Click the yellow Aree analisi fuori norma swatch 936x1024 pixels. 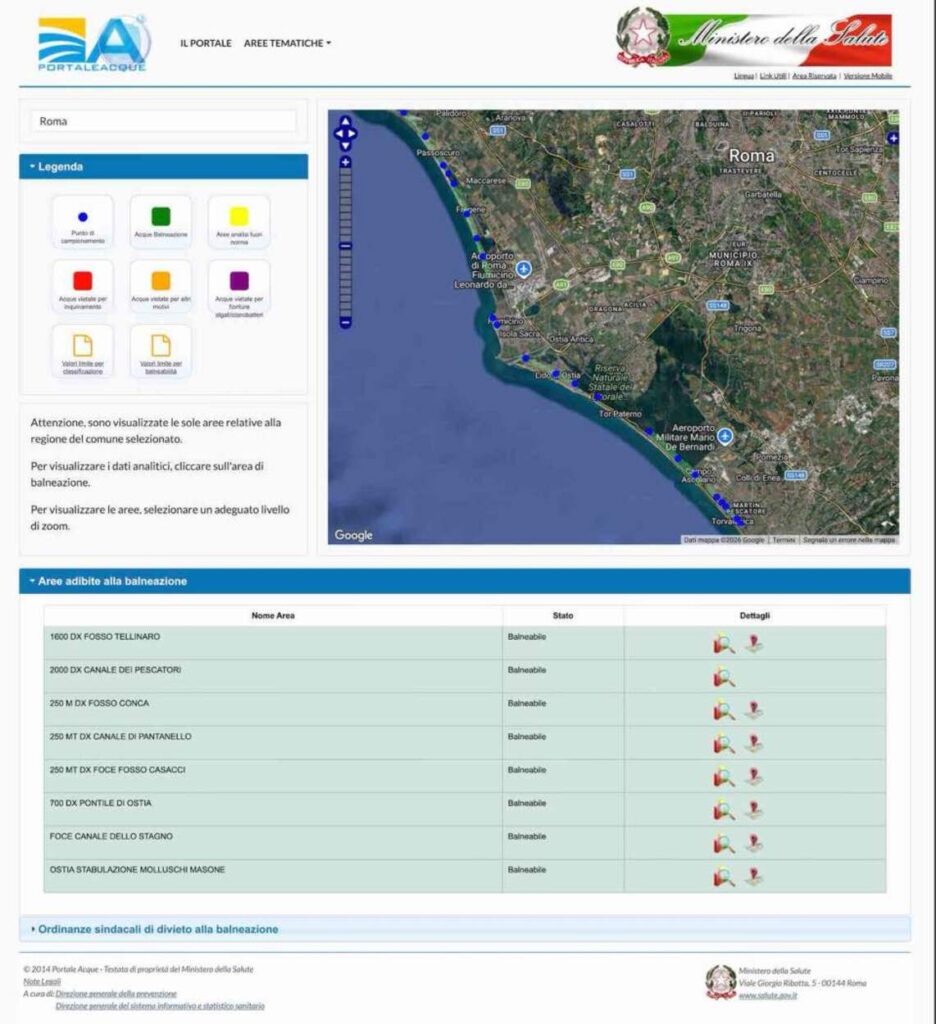pyautogui.click(x=239, y=216)
